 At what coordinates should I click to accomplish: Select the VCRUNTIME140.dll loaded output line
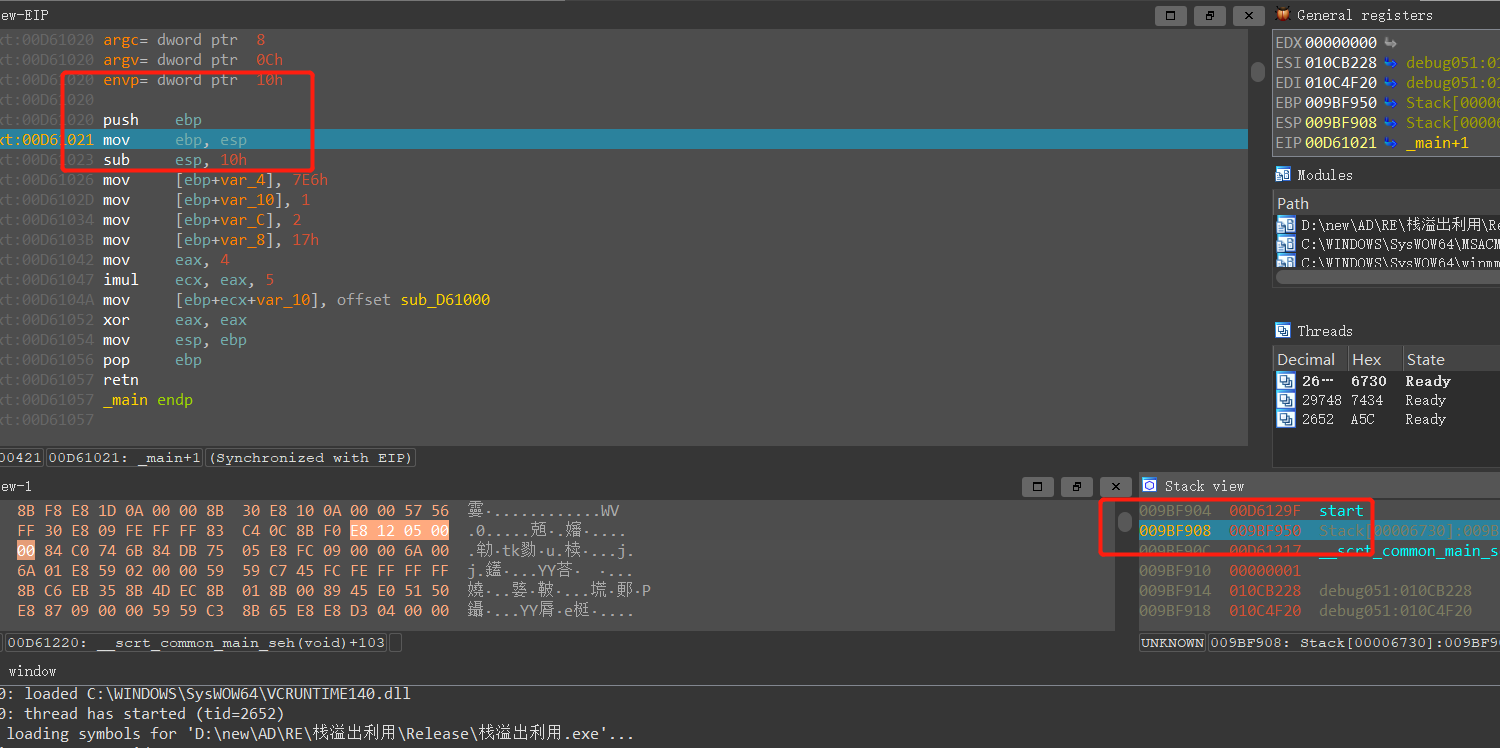205,693
